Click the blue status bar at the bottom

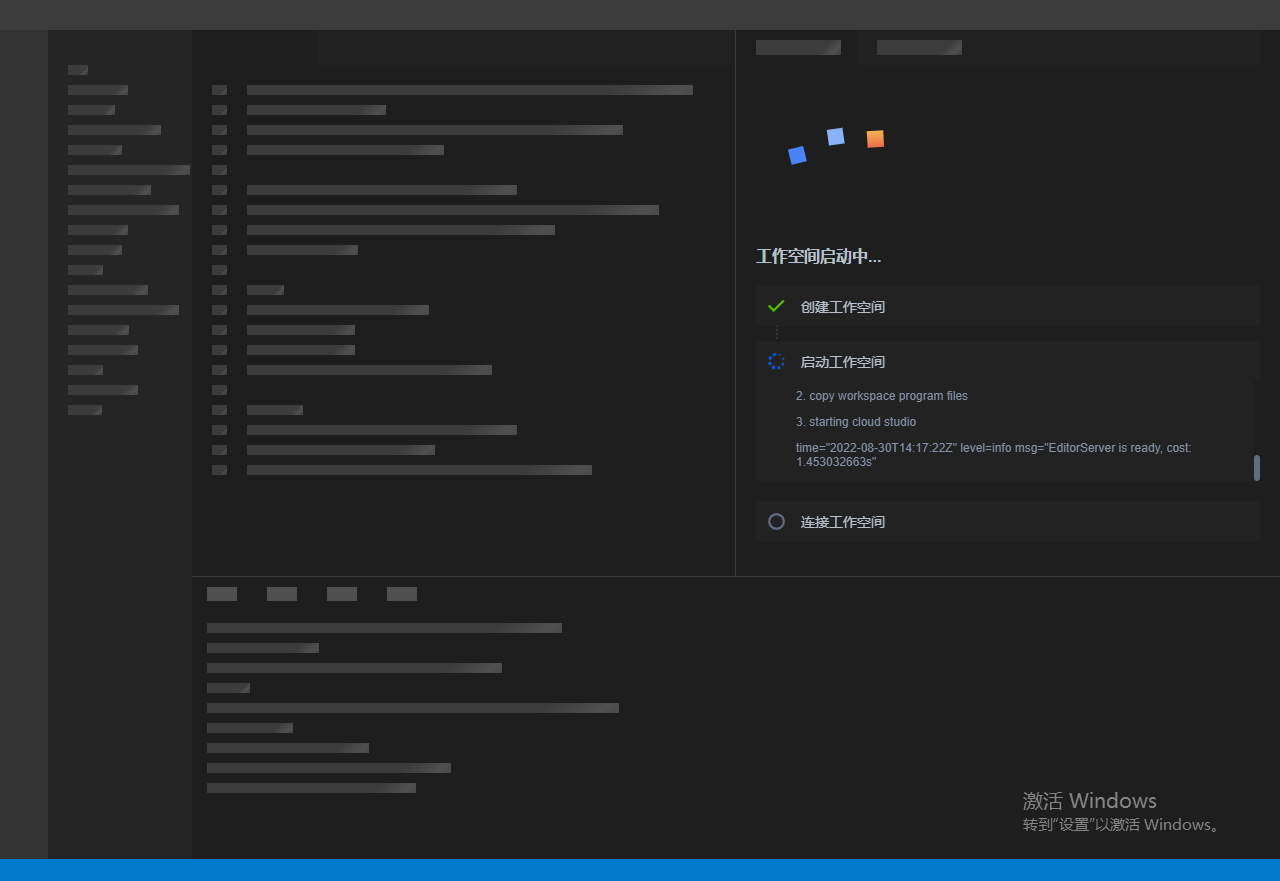(x=640, y=870)
